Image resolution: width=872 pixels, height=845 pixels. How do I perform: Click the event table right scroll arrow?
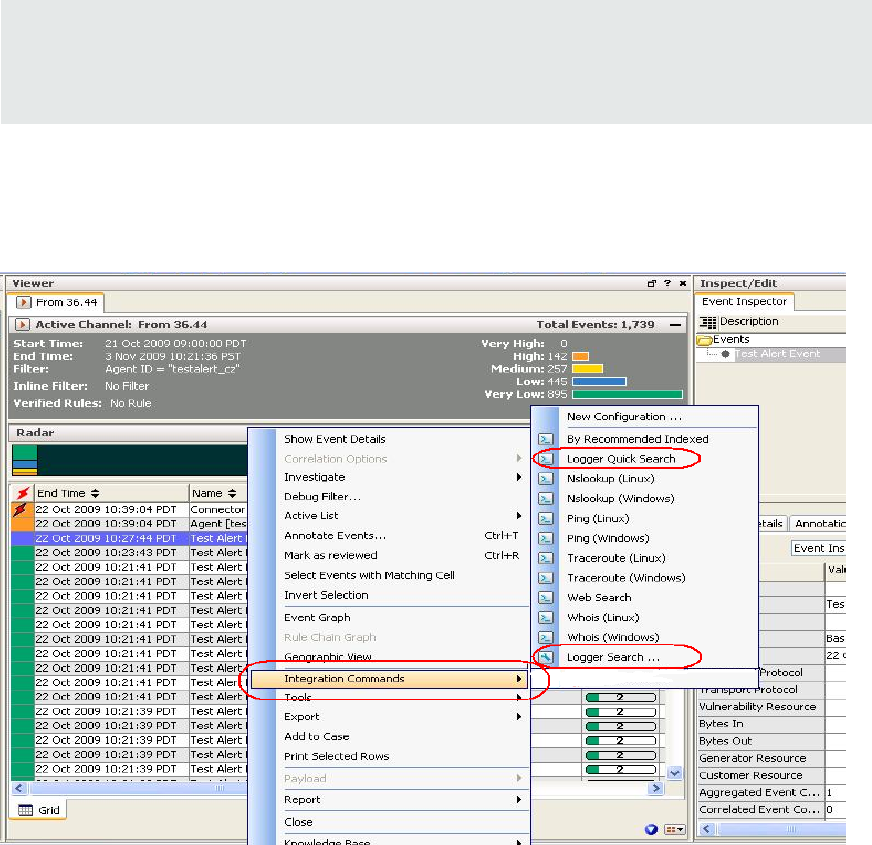click(656, 788)
